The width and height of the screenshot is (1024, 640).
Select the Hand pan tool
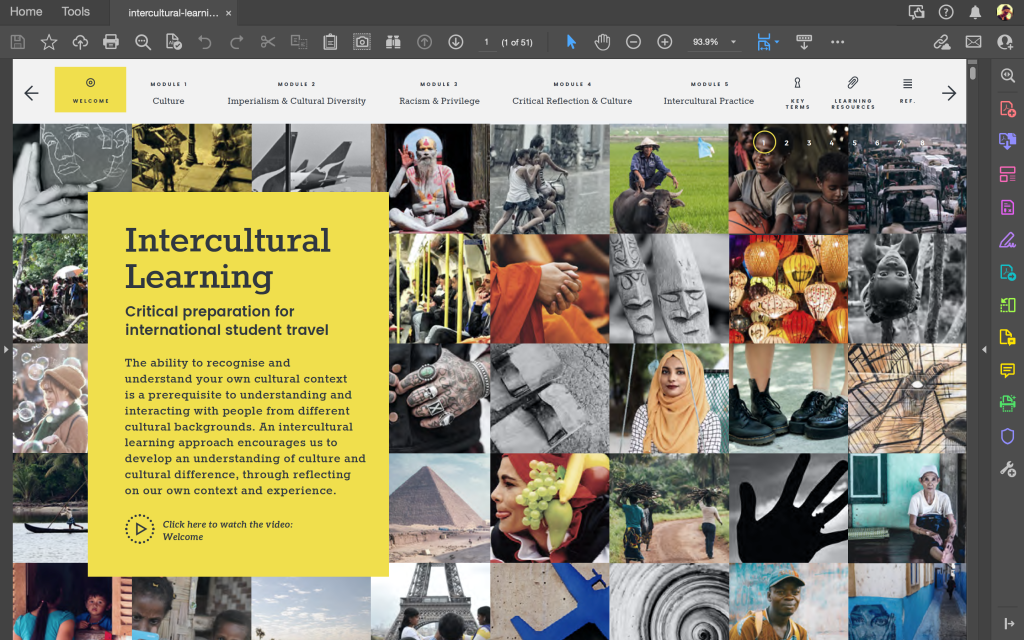pyautogui.click(x=602, y=42)
